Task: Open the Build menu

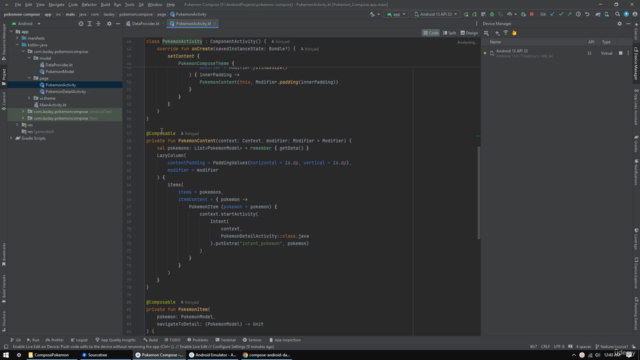Action: click(x=105, y=5)
